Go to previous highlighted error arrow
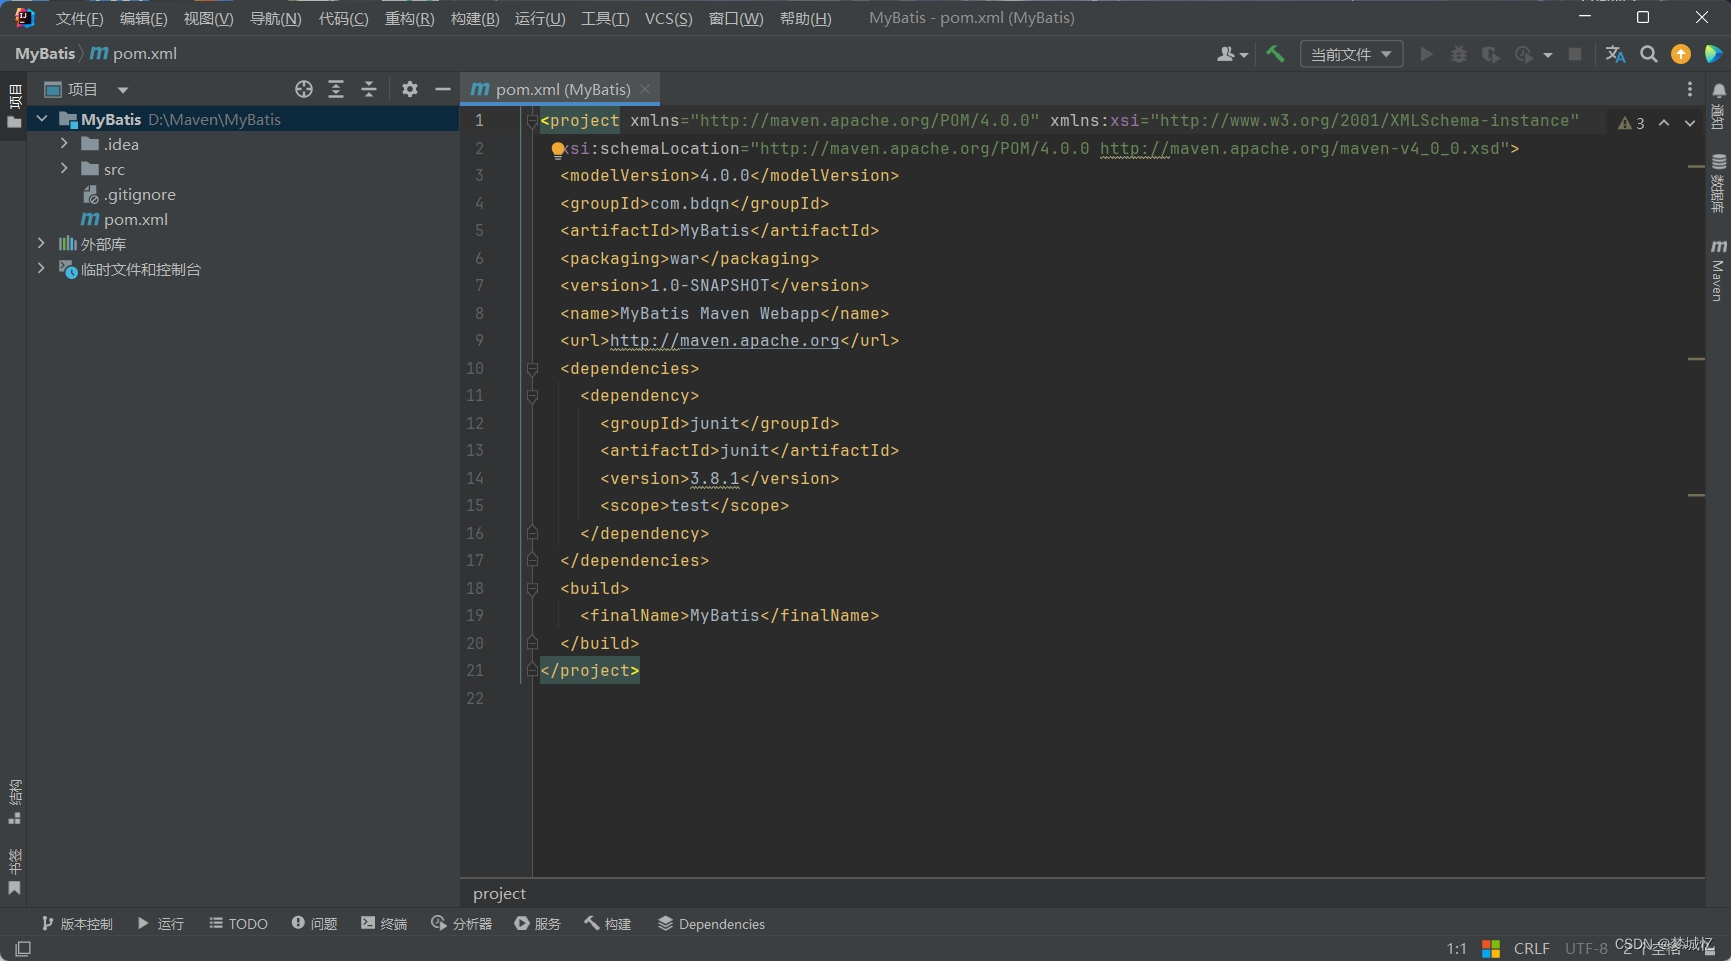Image resolution: width=1731 pixels, height=961 pixels. coord(1664,123)
